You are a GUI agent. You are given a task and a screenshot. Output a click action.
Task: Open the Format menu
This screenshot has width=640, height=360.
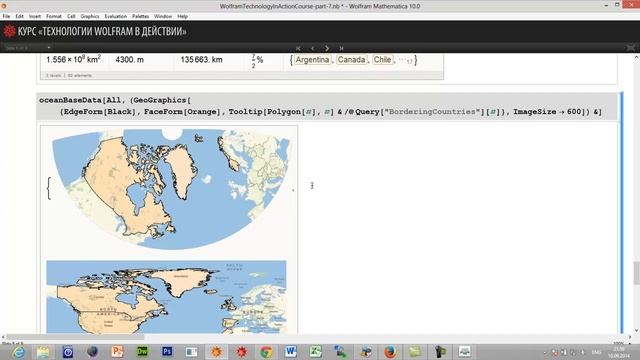click(x=53, y=16)
